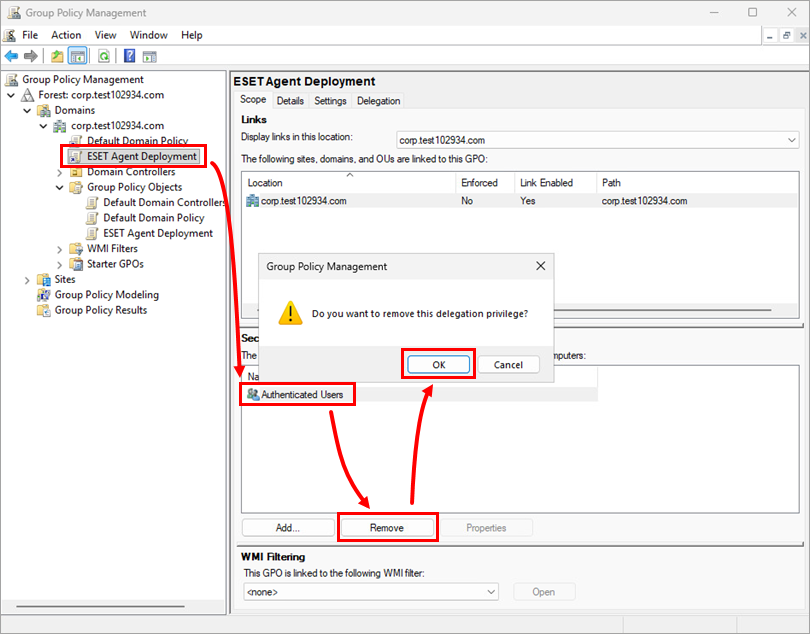The width and height of the screenshot is (810, 634).
Task: Click the Remove button
Action: (x=386, y=528)
